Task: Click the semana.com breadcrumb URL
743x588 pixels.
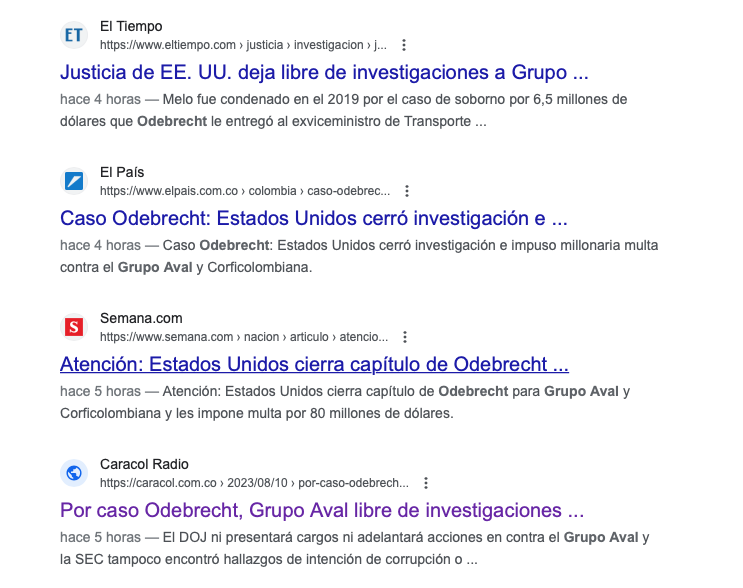Action: [x=244, y=337]
